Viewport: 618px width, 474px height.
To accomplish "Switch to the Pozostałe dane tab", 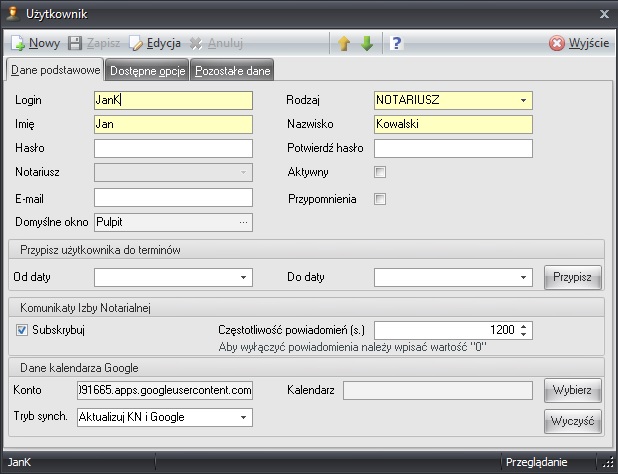I will [x=232, y=71].
